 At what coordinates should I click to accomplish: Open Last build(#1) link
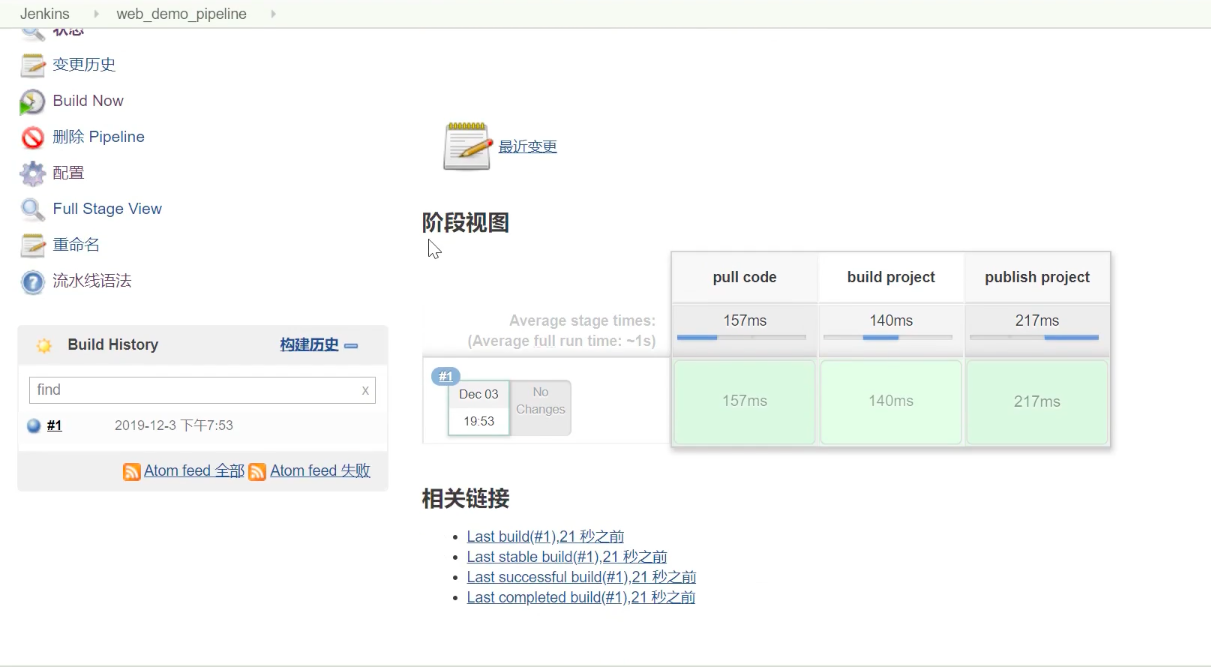coord(545,537)
